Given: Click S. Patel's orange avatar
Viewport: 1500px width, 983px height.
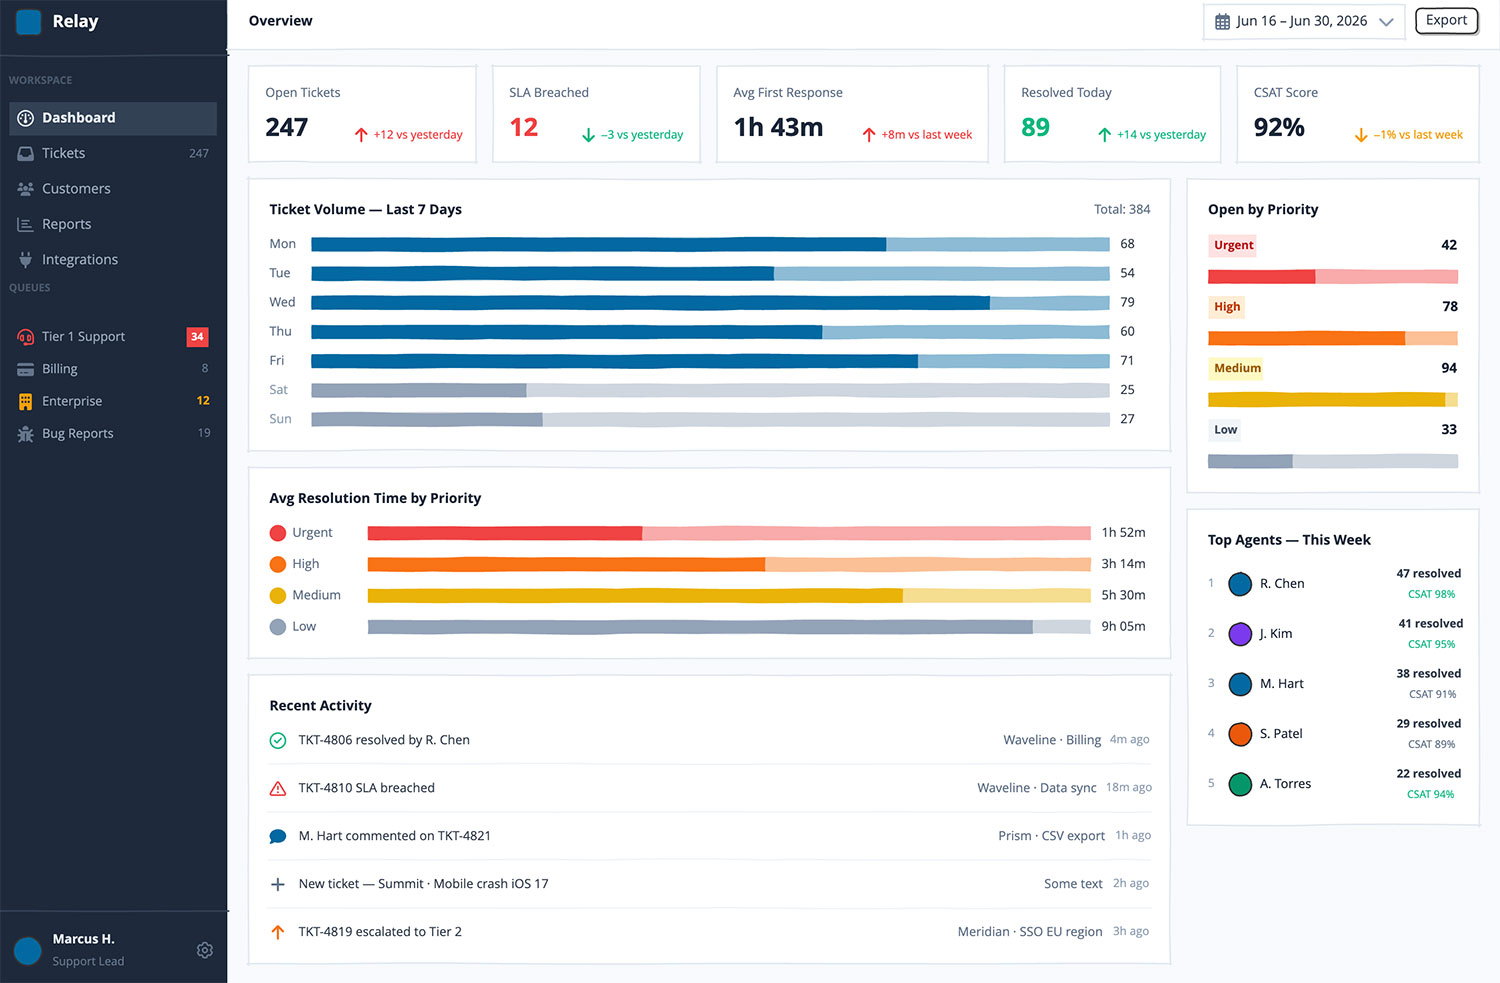Looking at the screenshot, I should click(1240, 734).
